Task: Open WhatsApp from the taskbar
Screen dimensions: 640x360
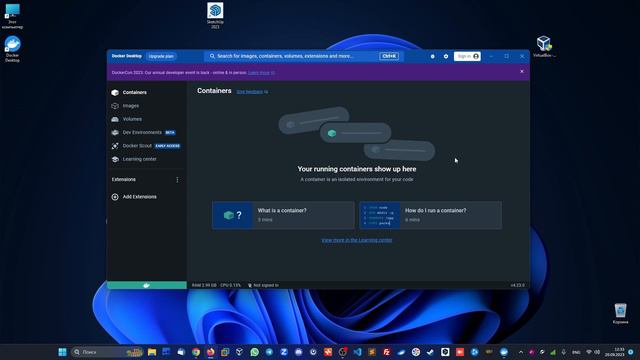Action: [255, 352]
